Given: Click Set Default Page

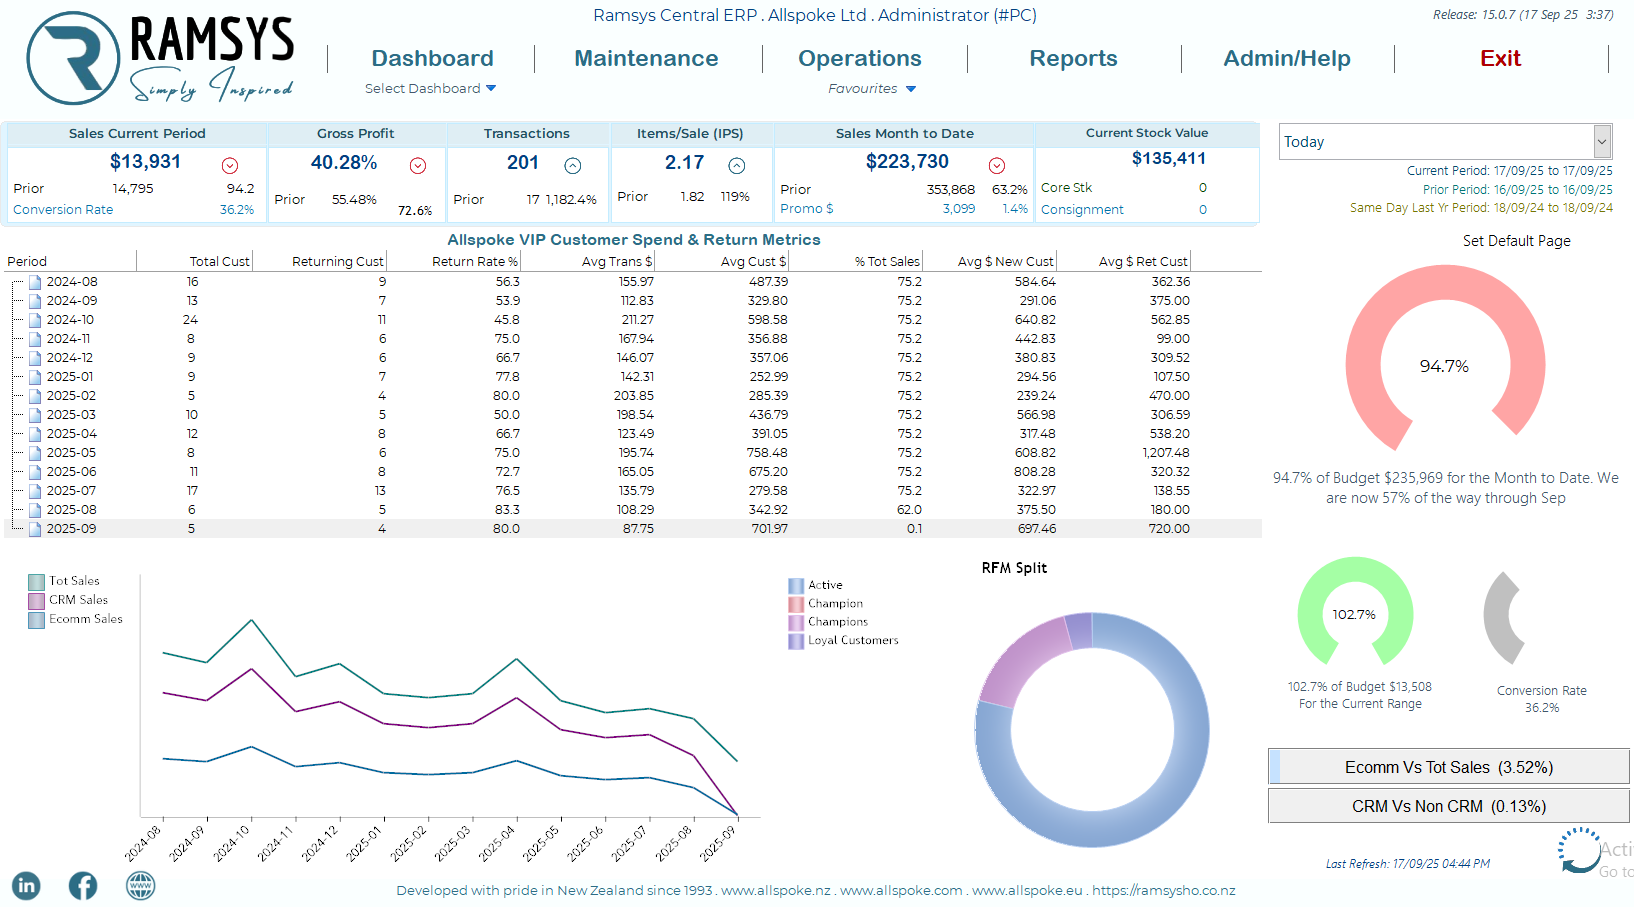Looking at the screenshot, I should 1516,241.
